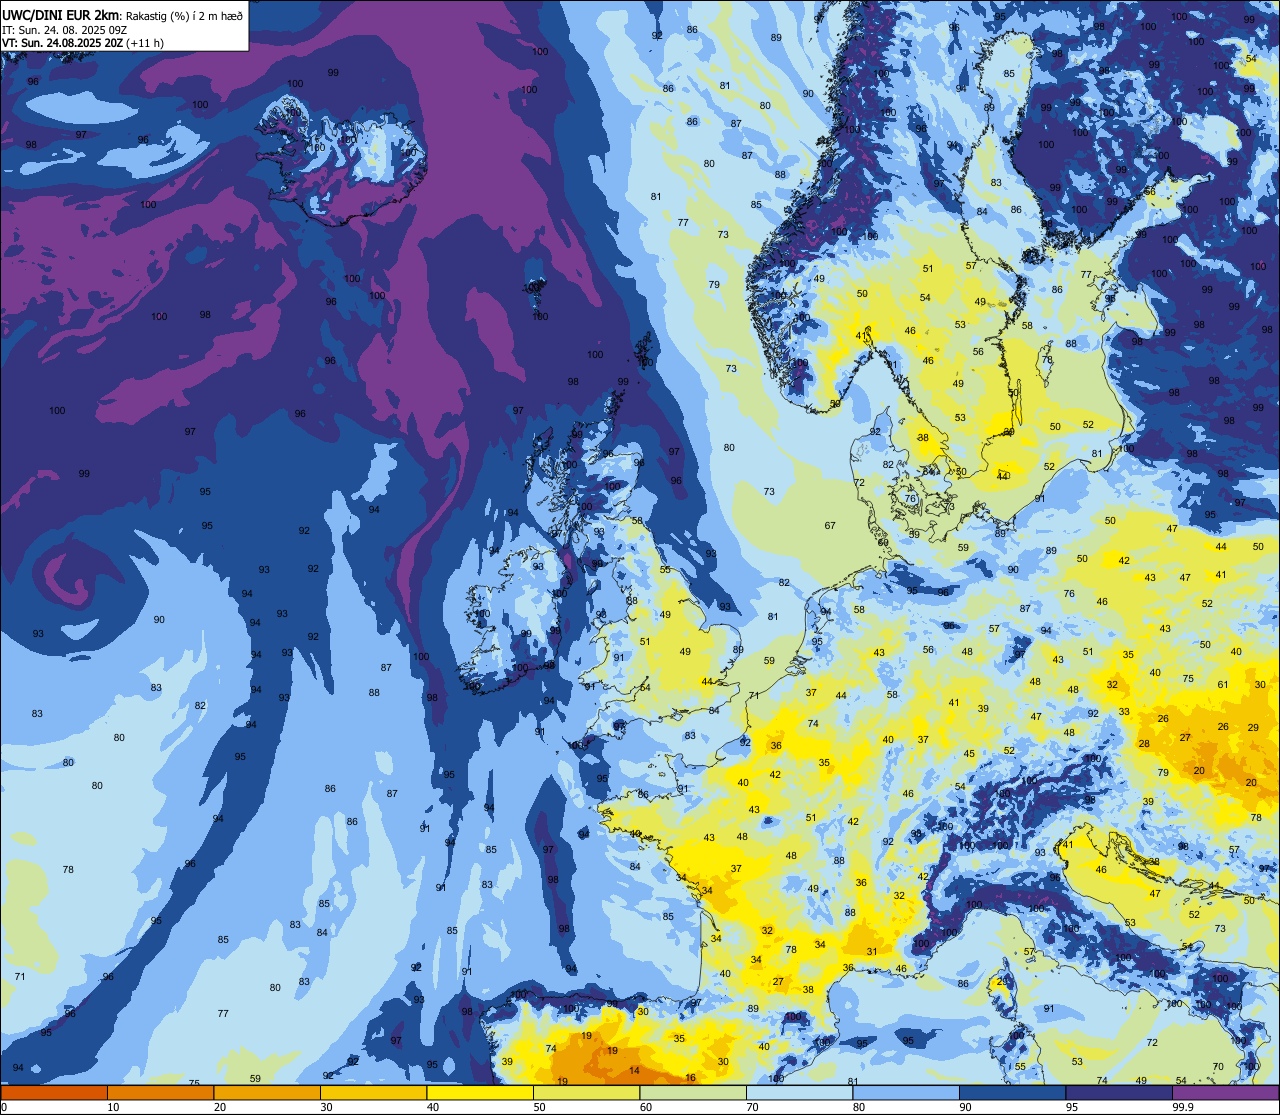Click the 80–90% light blue legend swatch

(906, 1092)
